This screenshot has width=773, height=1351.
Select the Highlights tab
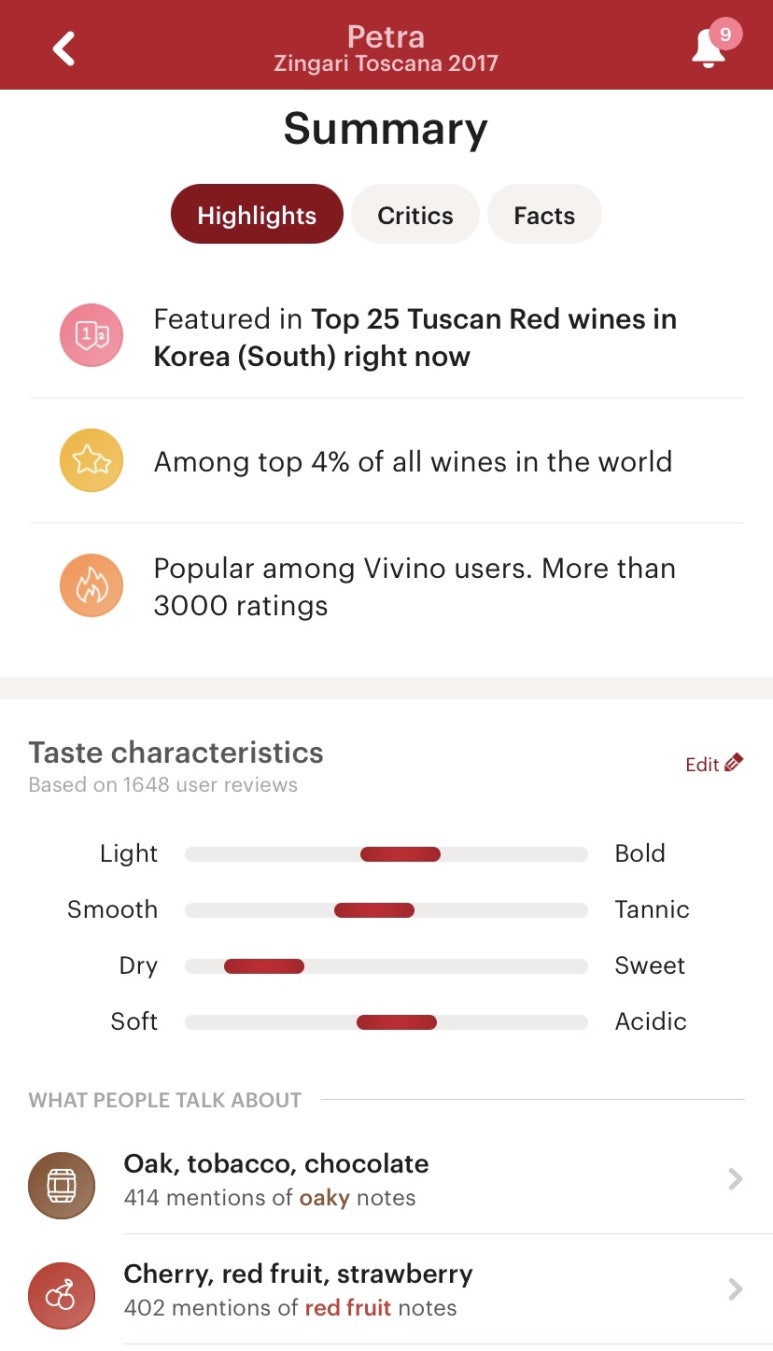257,215
